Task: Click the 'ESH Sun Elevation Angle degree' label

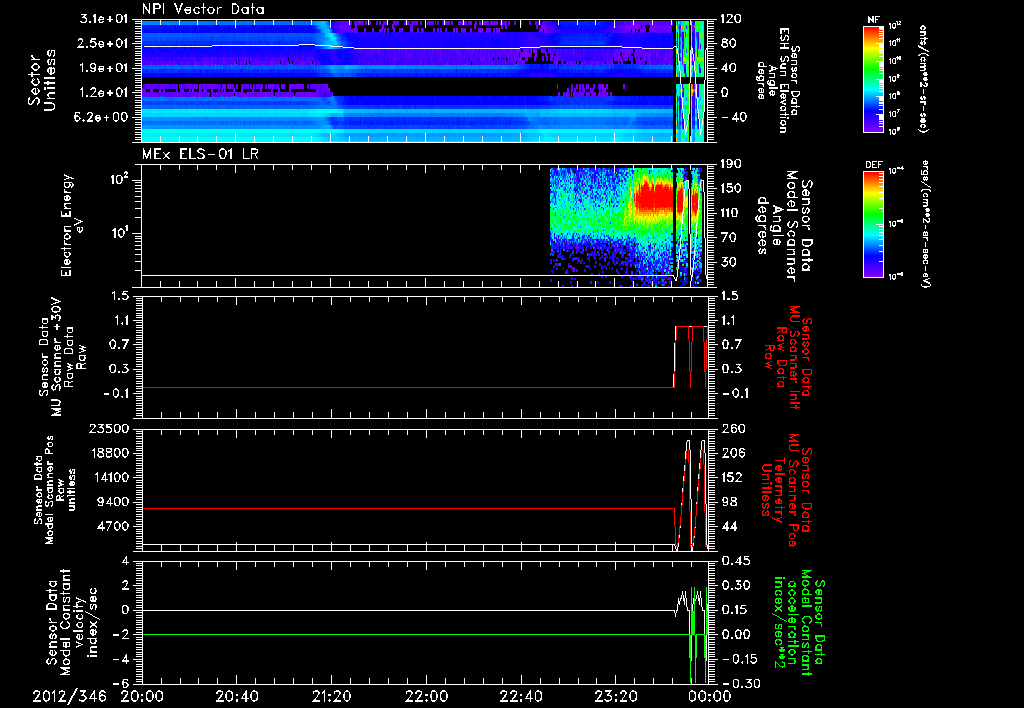Action: click(777, 80)
